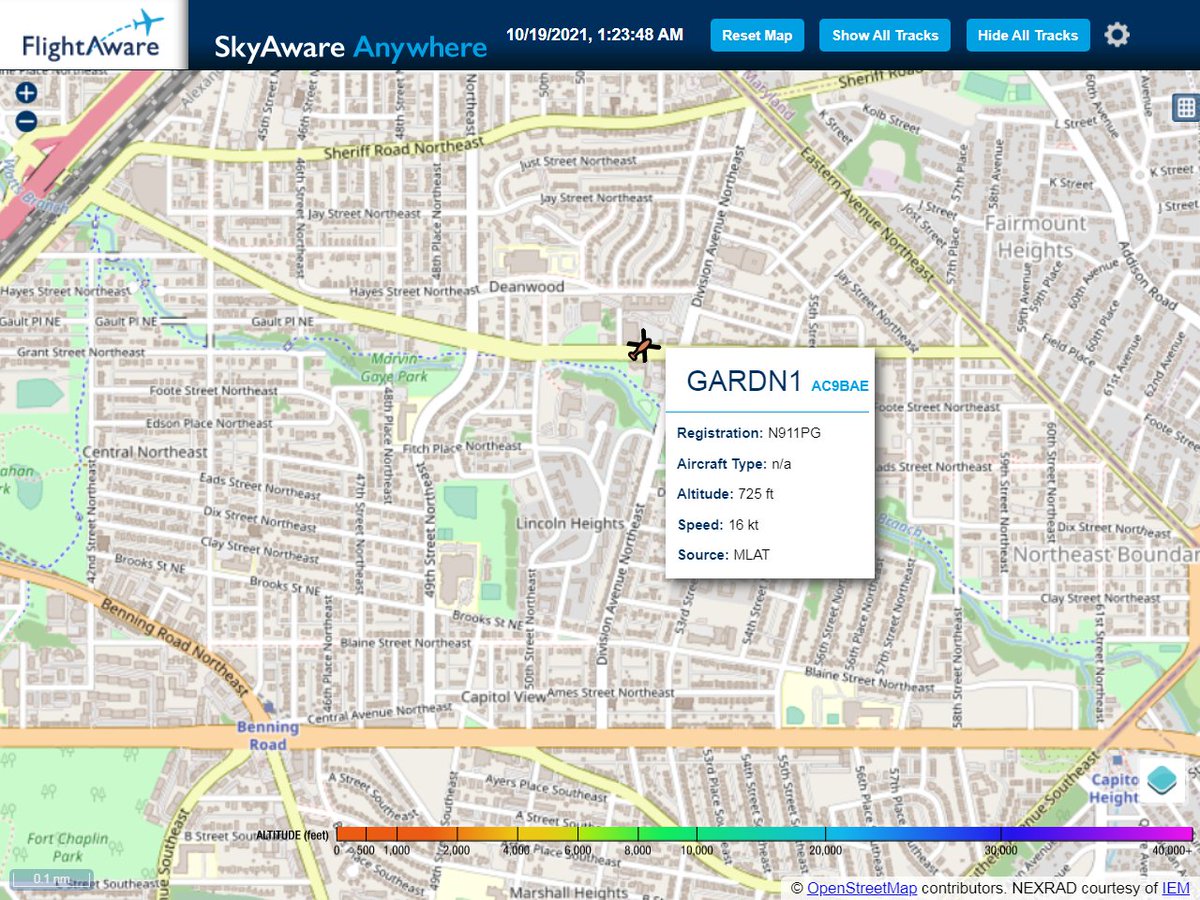Click the SkyAware Anywhere title
1200x900 pixels.
(351, 47)
